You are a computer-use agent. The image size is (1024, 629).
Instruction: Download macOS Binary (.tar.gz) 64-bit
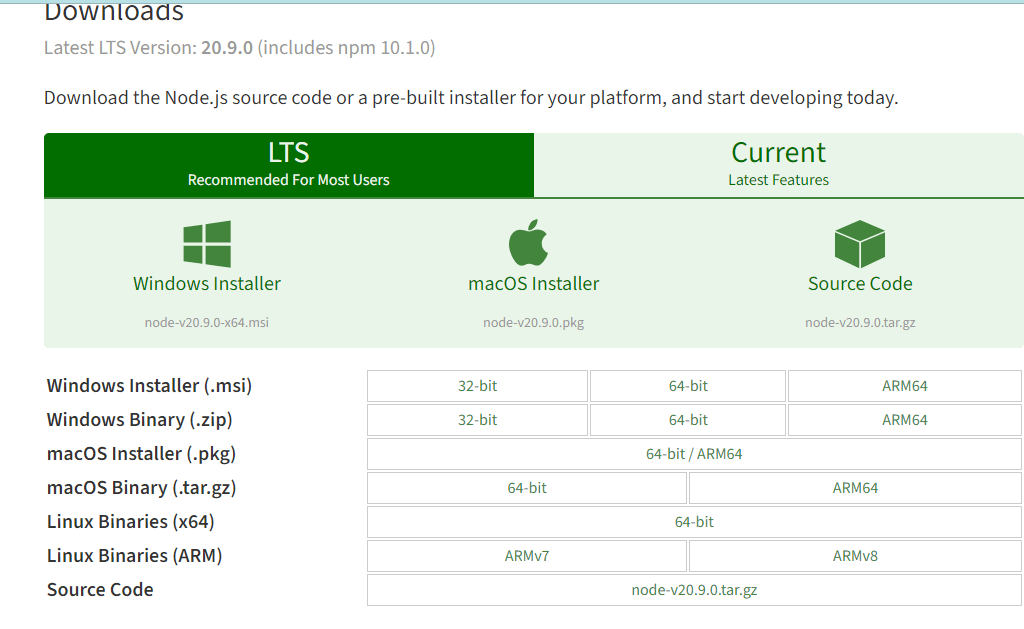(527, 488)
